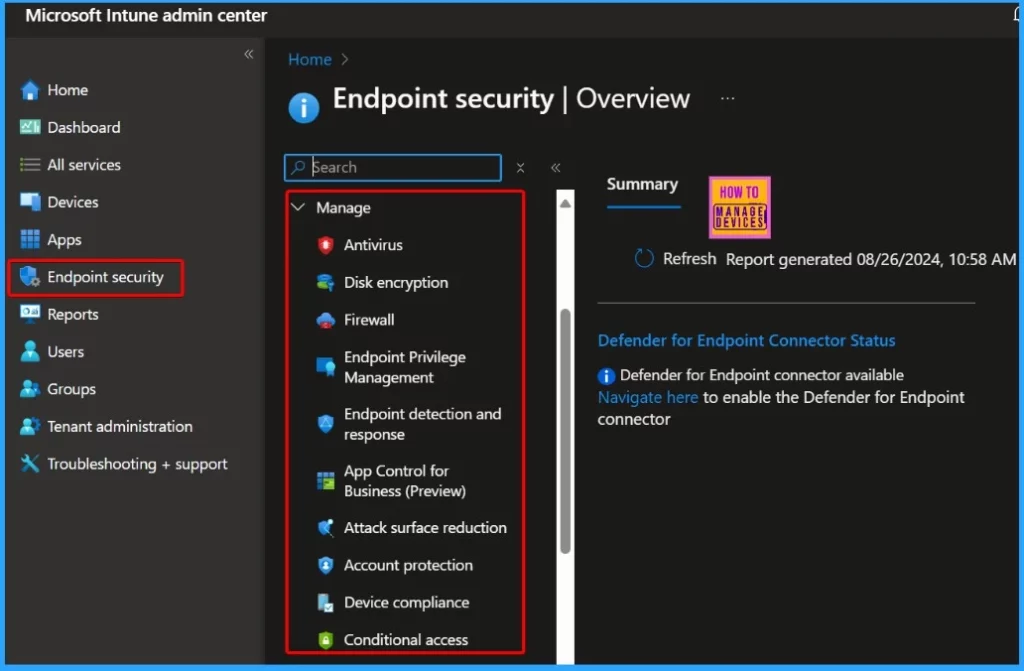Screen dimensions: 1024x671
Task: Click the menu scrollbar up arrow
Action: [566, 203]
